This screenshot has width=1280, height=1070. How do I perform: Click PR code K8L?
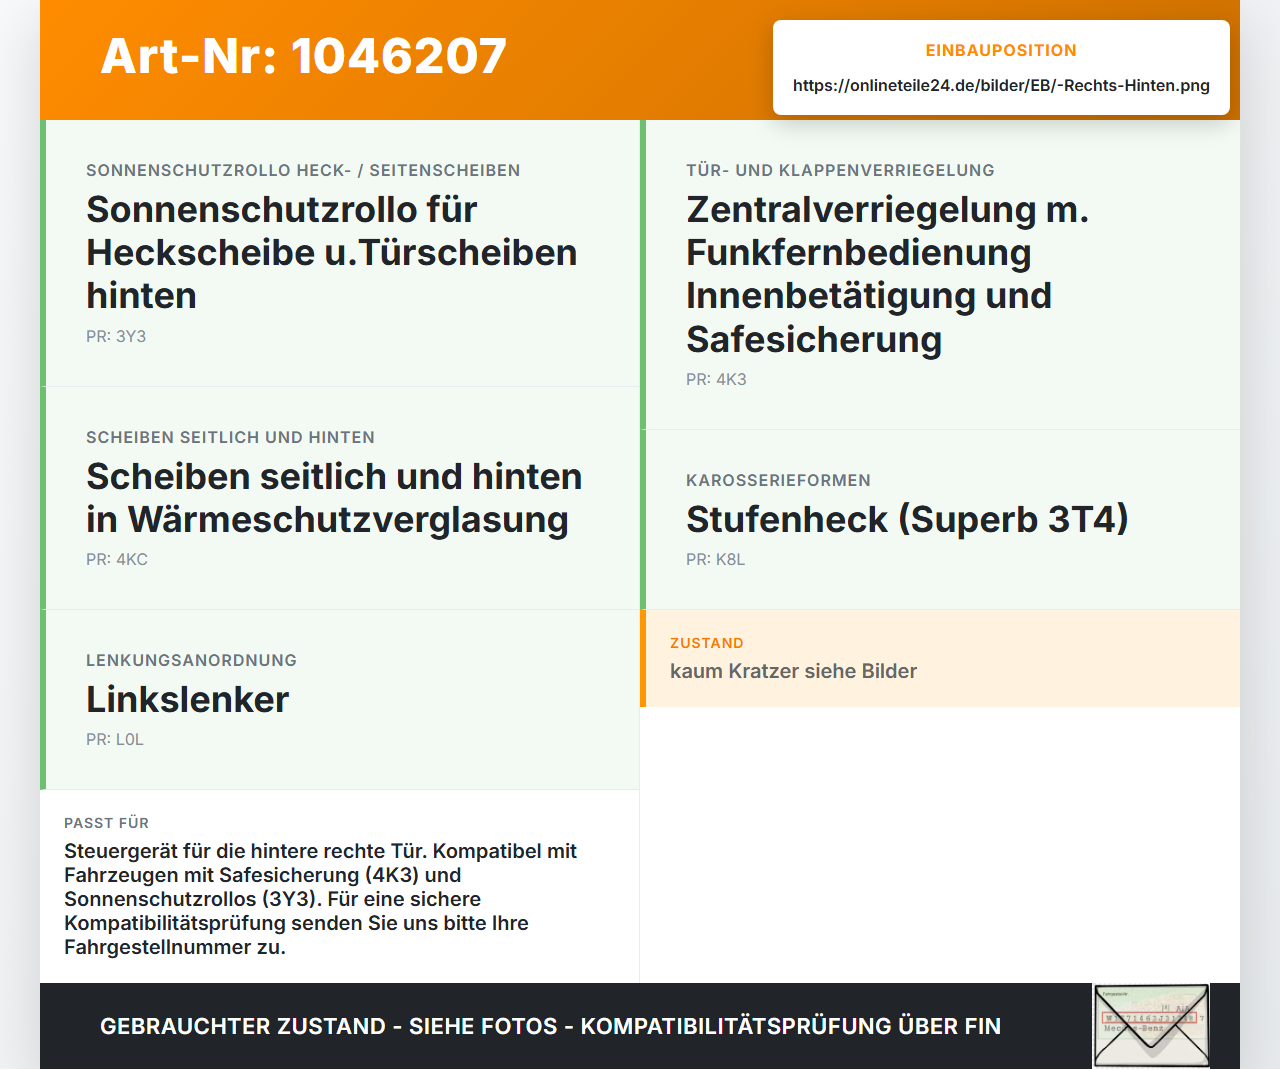point(716,560)
